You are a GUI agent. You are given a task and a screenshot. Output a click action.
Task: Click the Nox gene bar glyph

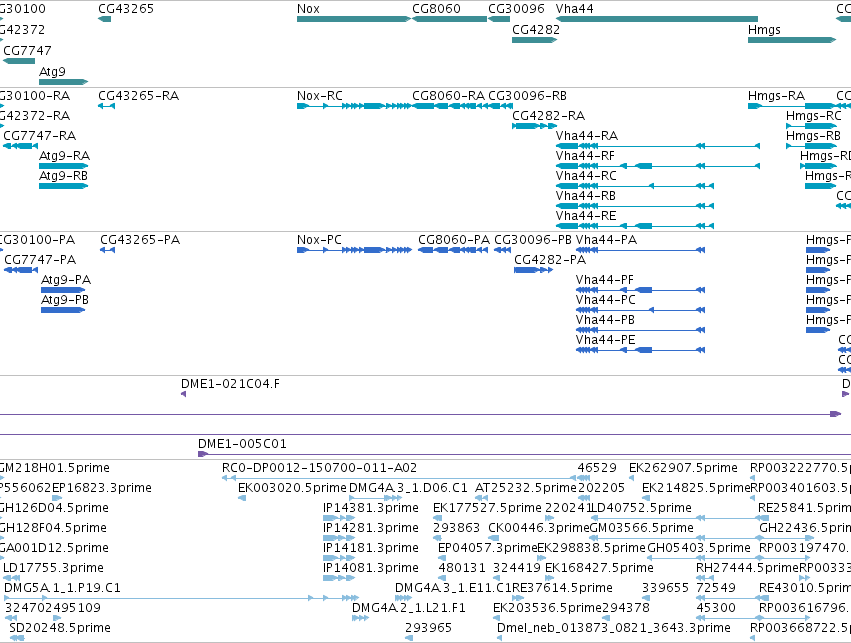tap(354, 19)
